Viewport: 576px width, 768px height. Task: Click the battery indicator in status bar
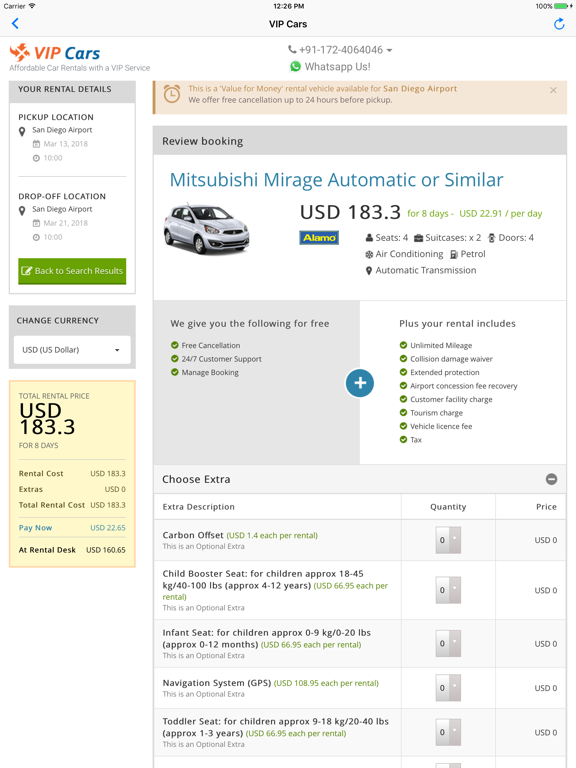tap(563, 6)
